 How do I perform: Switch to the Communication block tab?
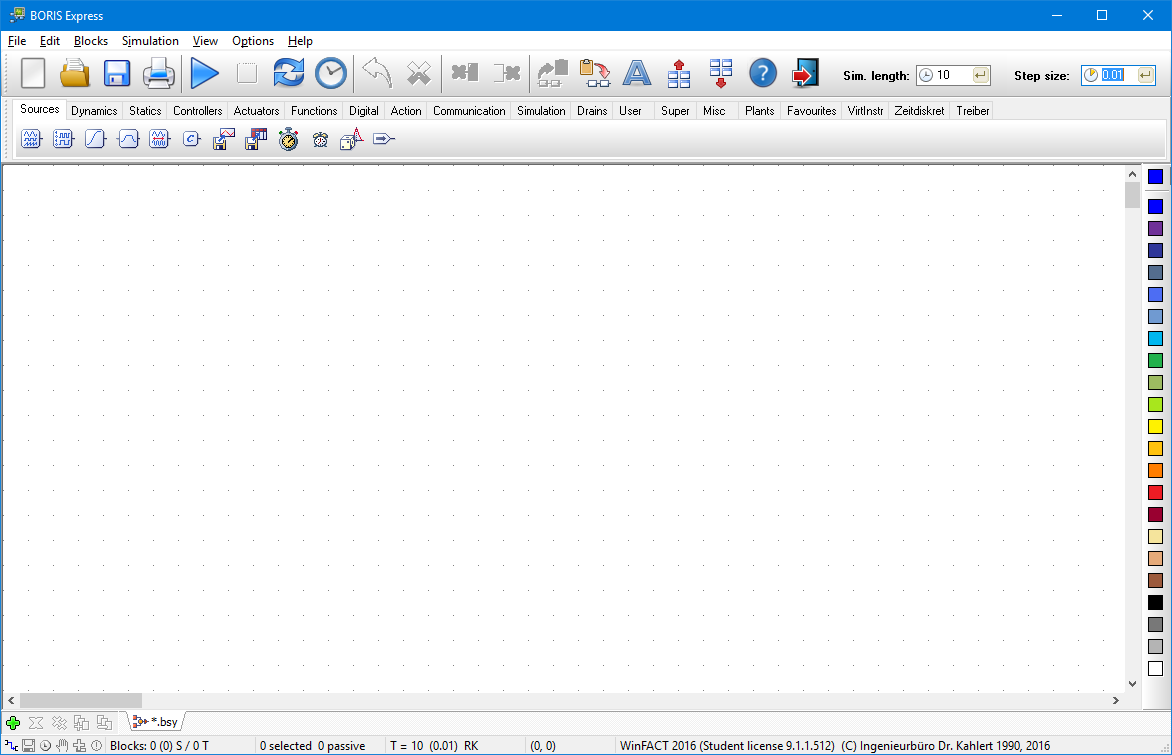pyautogui.click(x=469, y=111)
